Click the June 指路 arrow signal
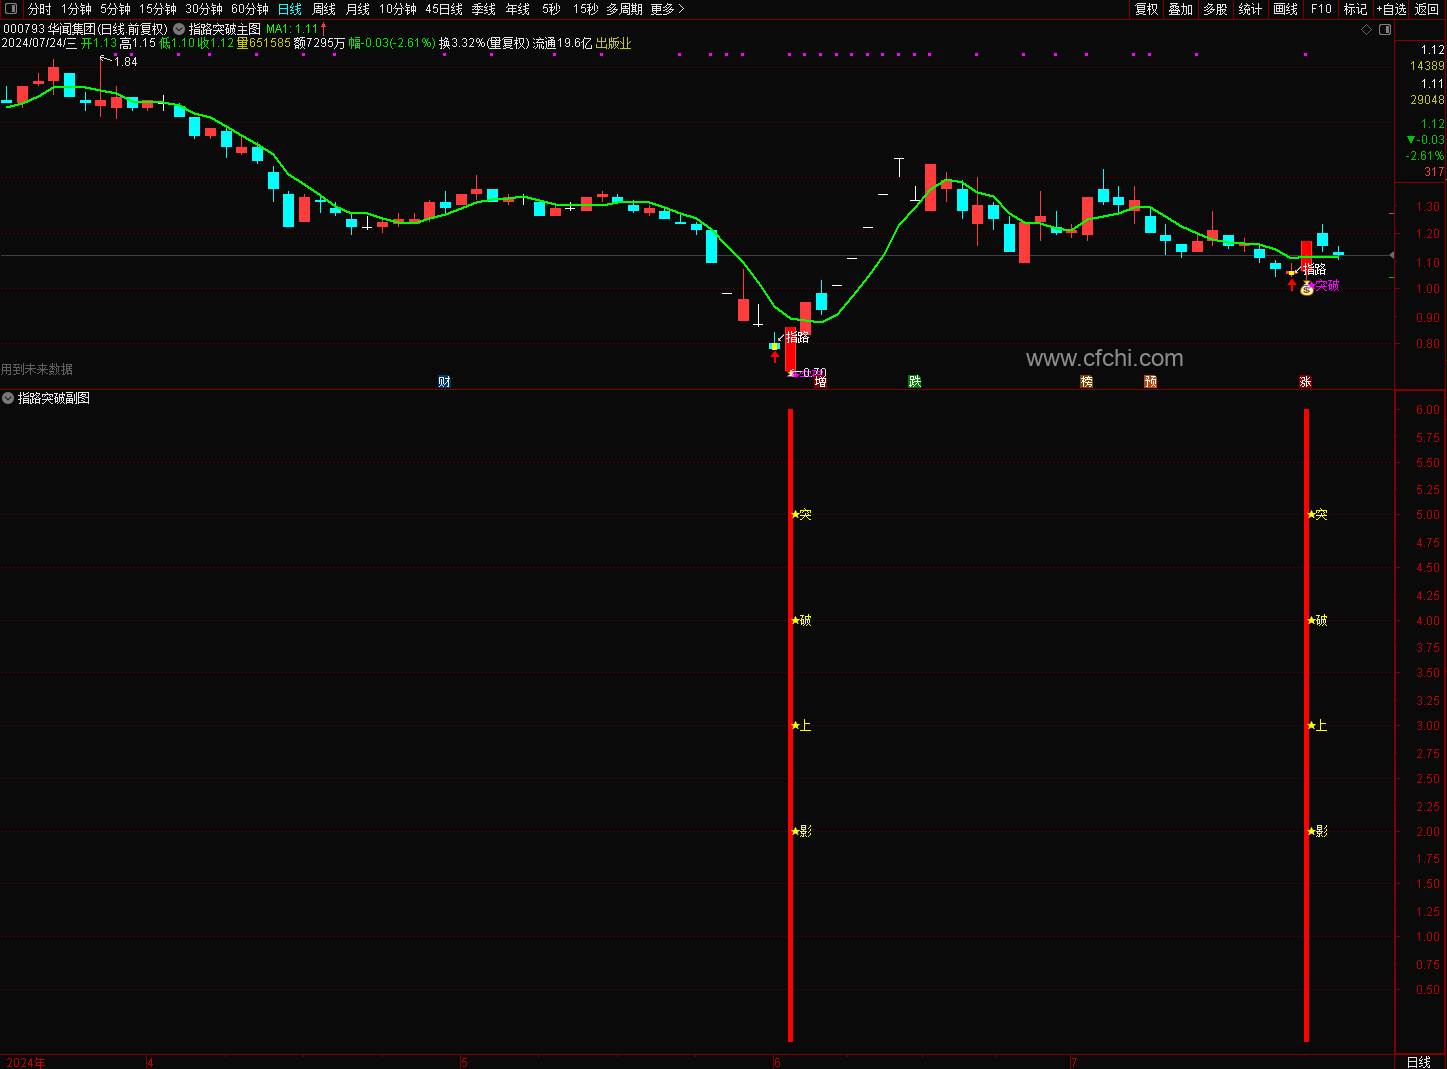 click(774, 356)
